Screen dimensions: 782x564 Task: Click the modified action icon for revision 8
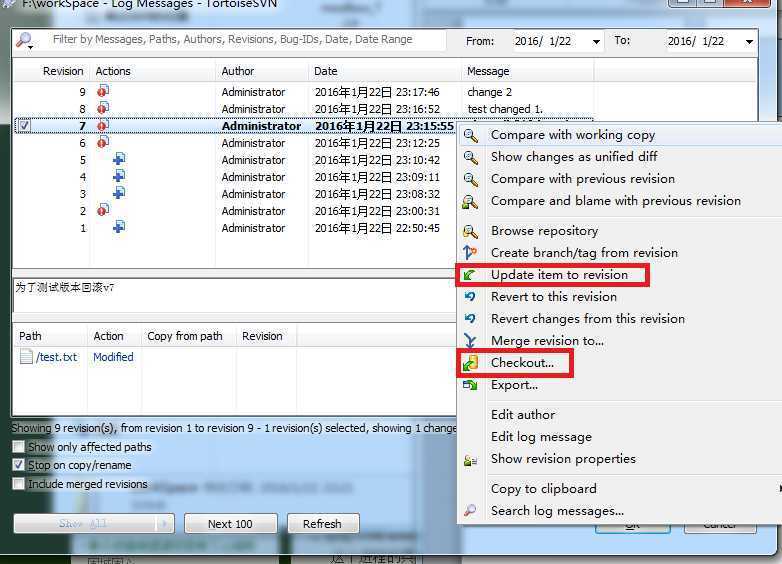point(103,108)
